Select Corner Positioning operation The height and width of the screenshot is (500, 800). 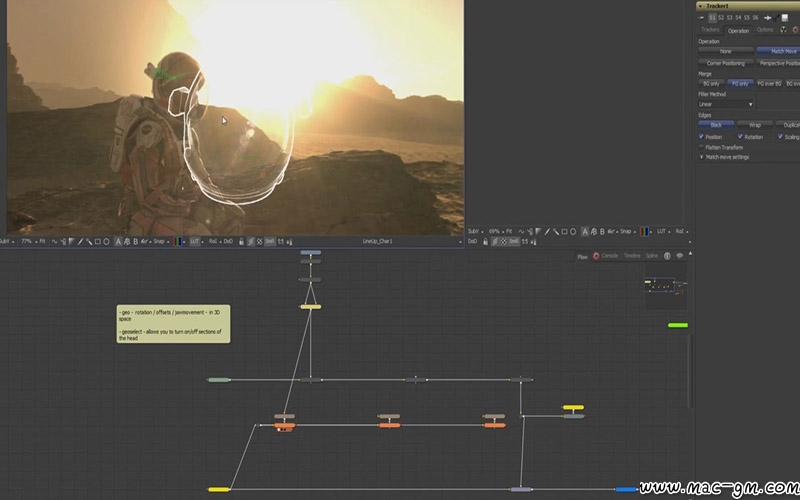tap(726, 63)
